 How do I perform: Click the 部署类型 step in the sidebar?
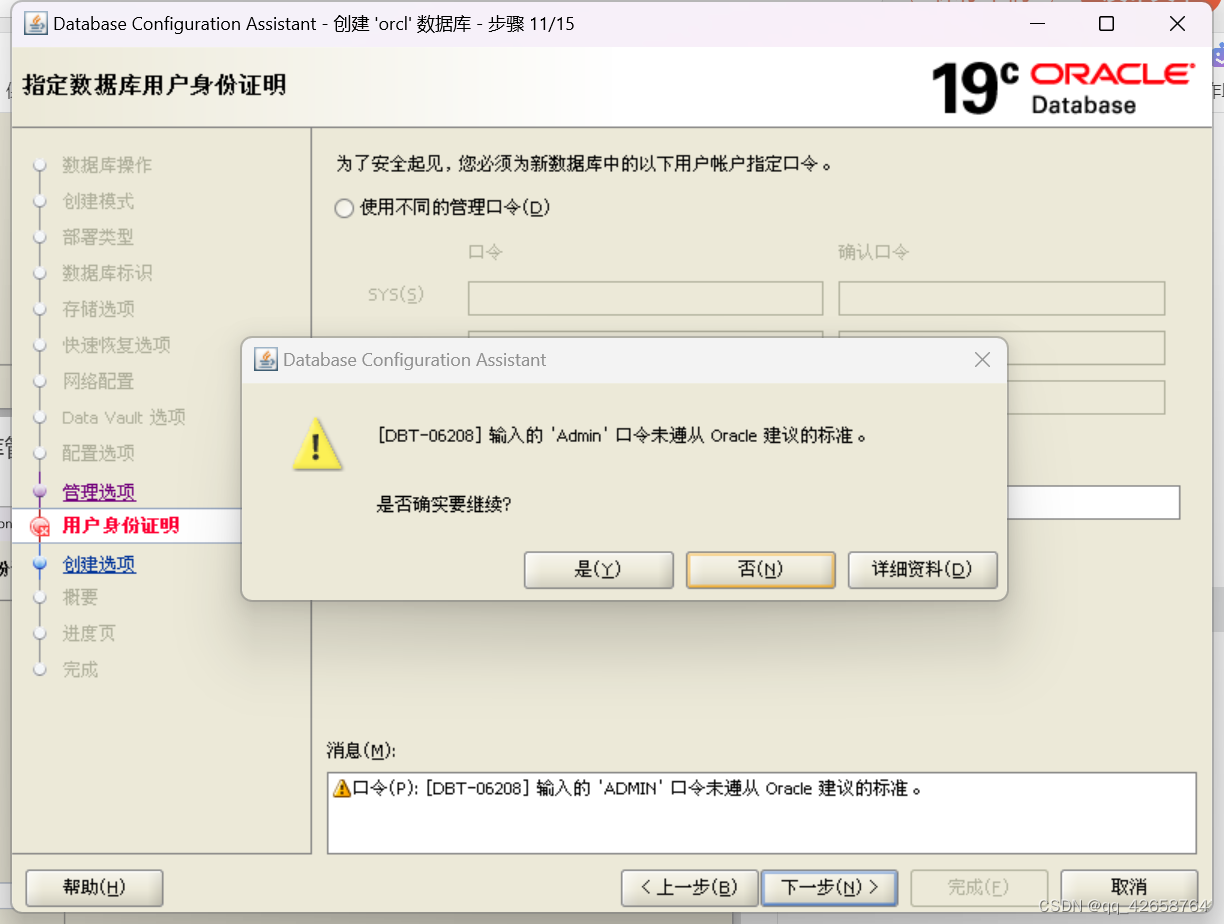coord(98,237)
